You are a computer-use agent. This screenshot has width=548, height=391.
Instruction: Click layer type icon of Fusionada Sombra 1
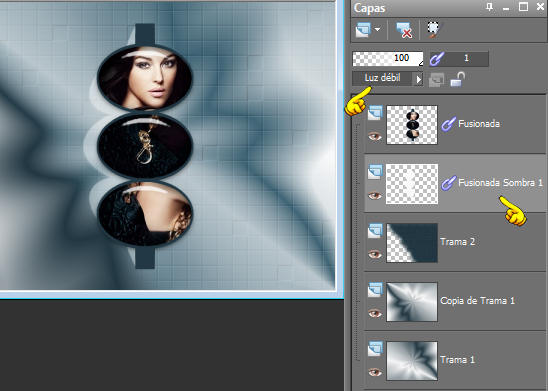375,172
